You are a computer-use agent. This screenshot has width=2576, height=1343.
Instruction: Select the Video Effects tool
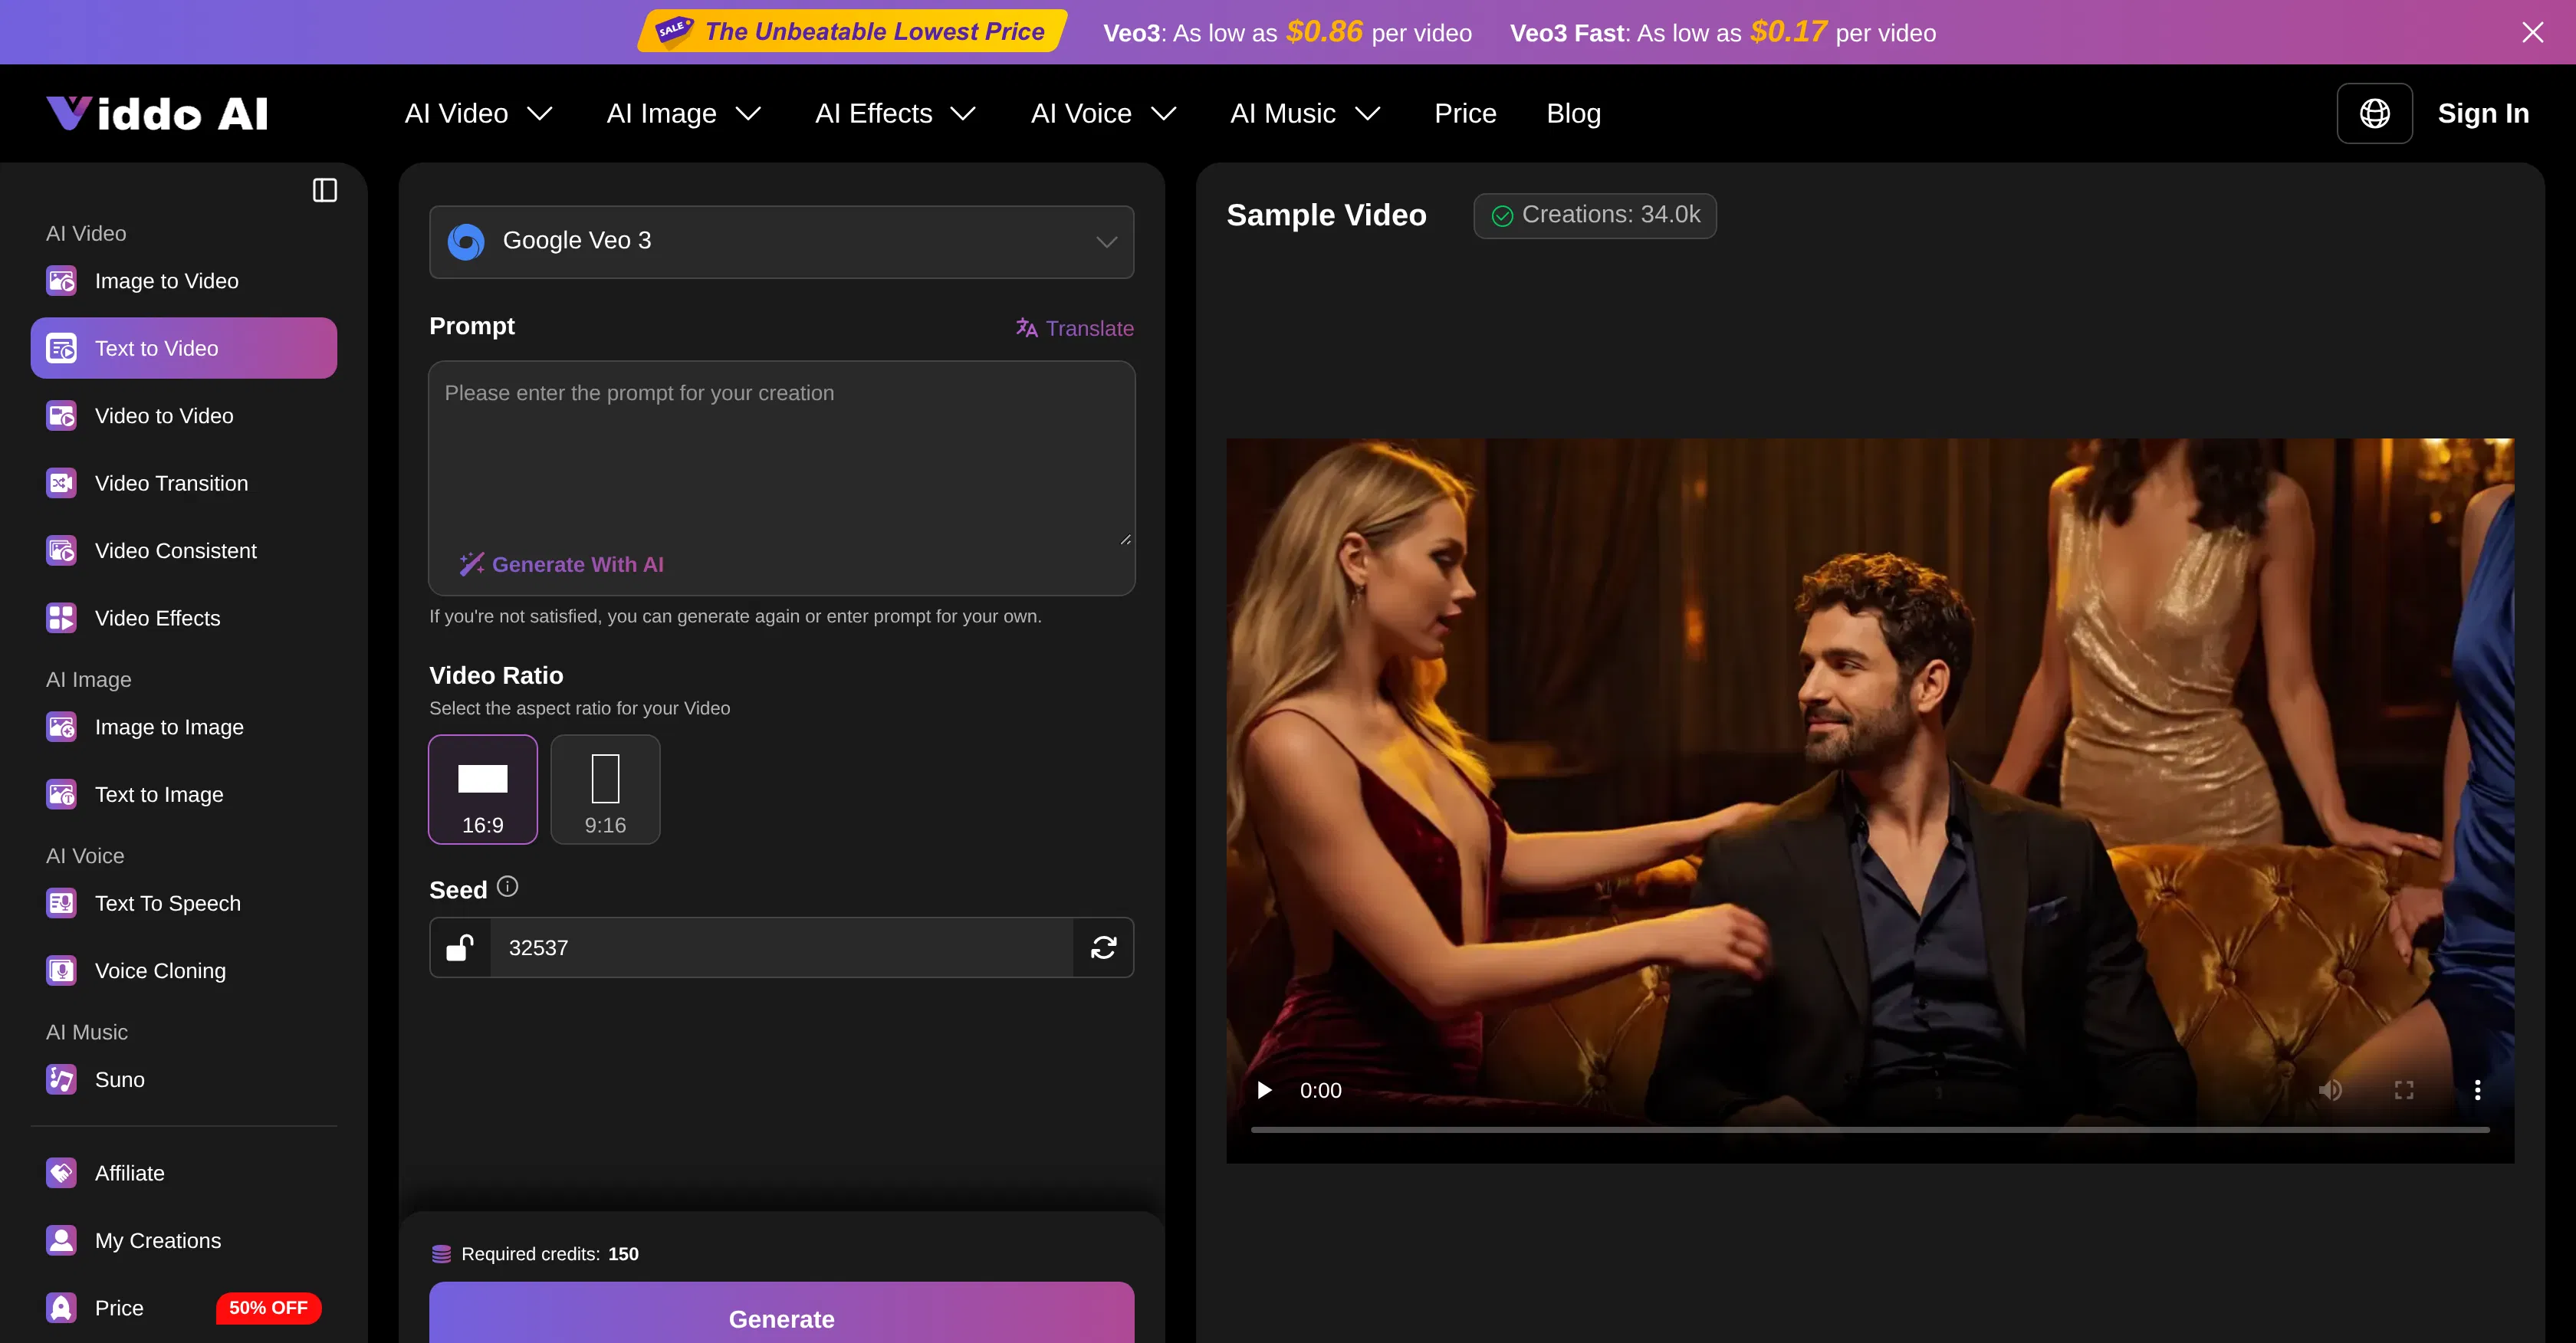coord(157,618)
